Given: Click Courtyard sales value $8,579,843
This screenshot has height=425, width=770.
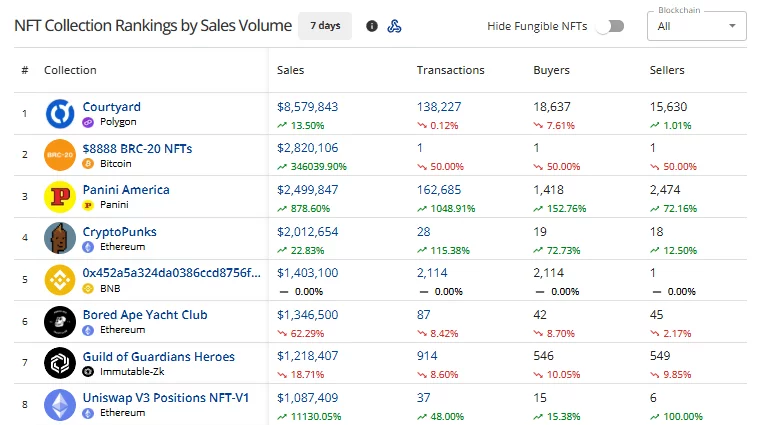Looking at the screenshot, I should (307, 107).
